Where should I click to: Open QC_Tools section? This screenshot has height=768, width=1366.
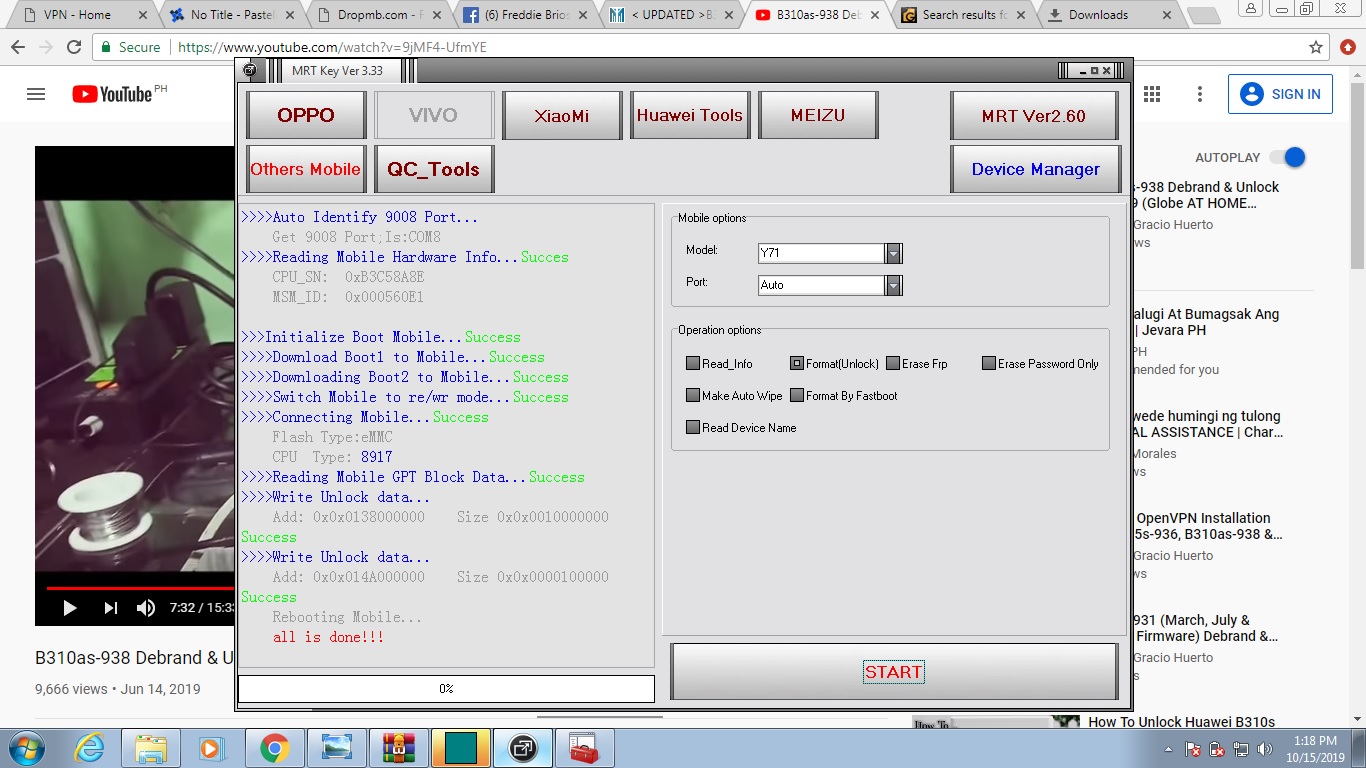pos(433,169)
